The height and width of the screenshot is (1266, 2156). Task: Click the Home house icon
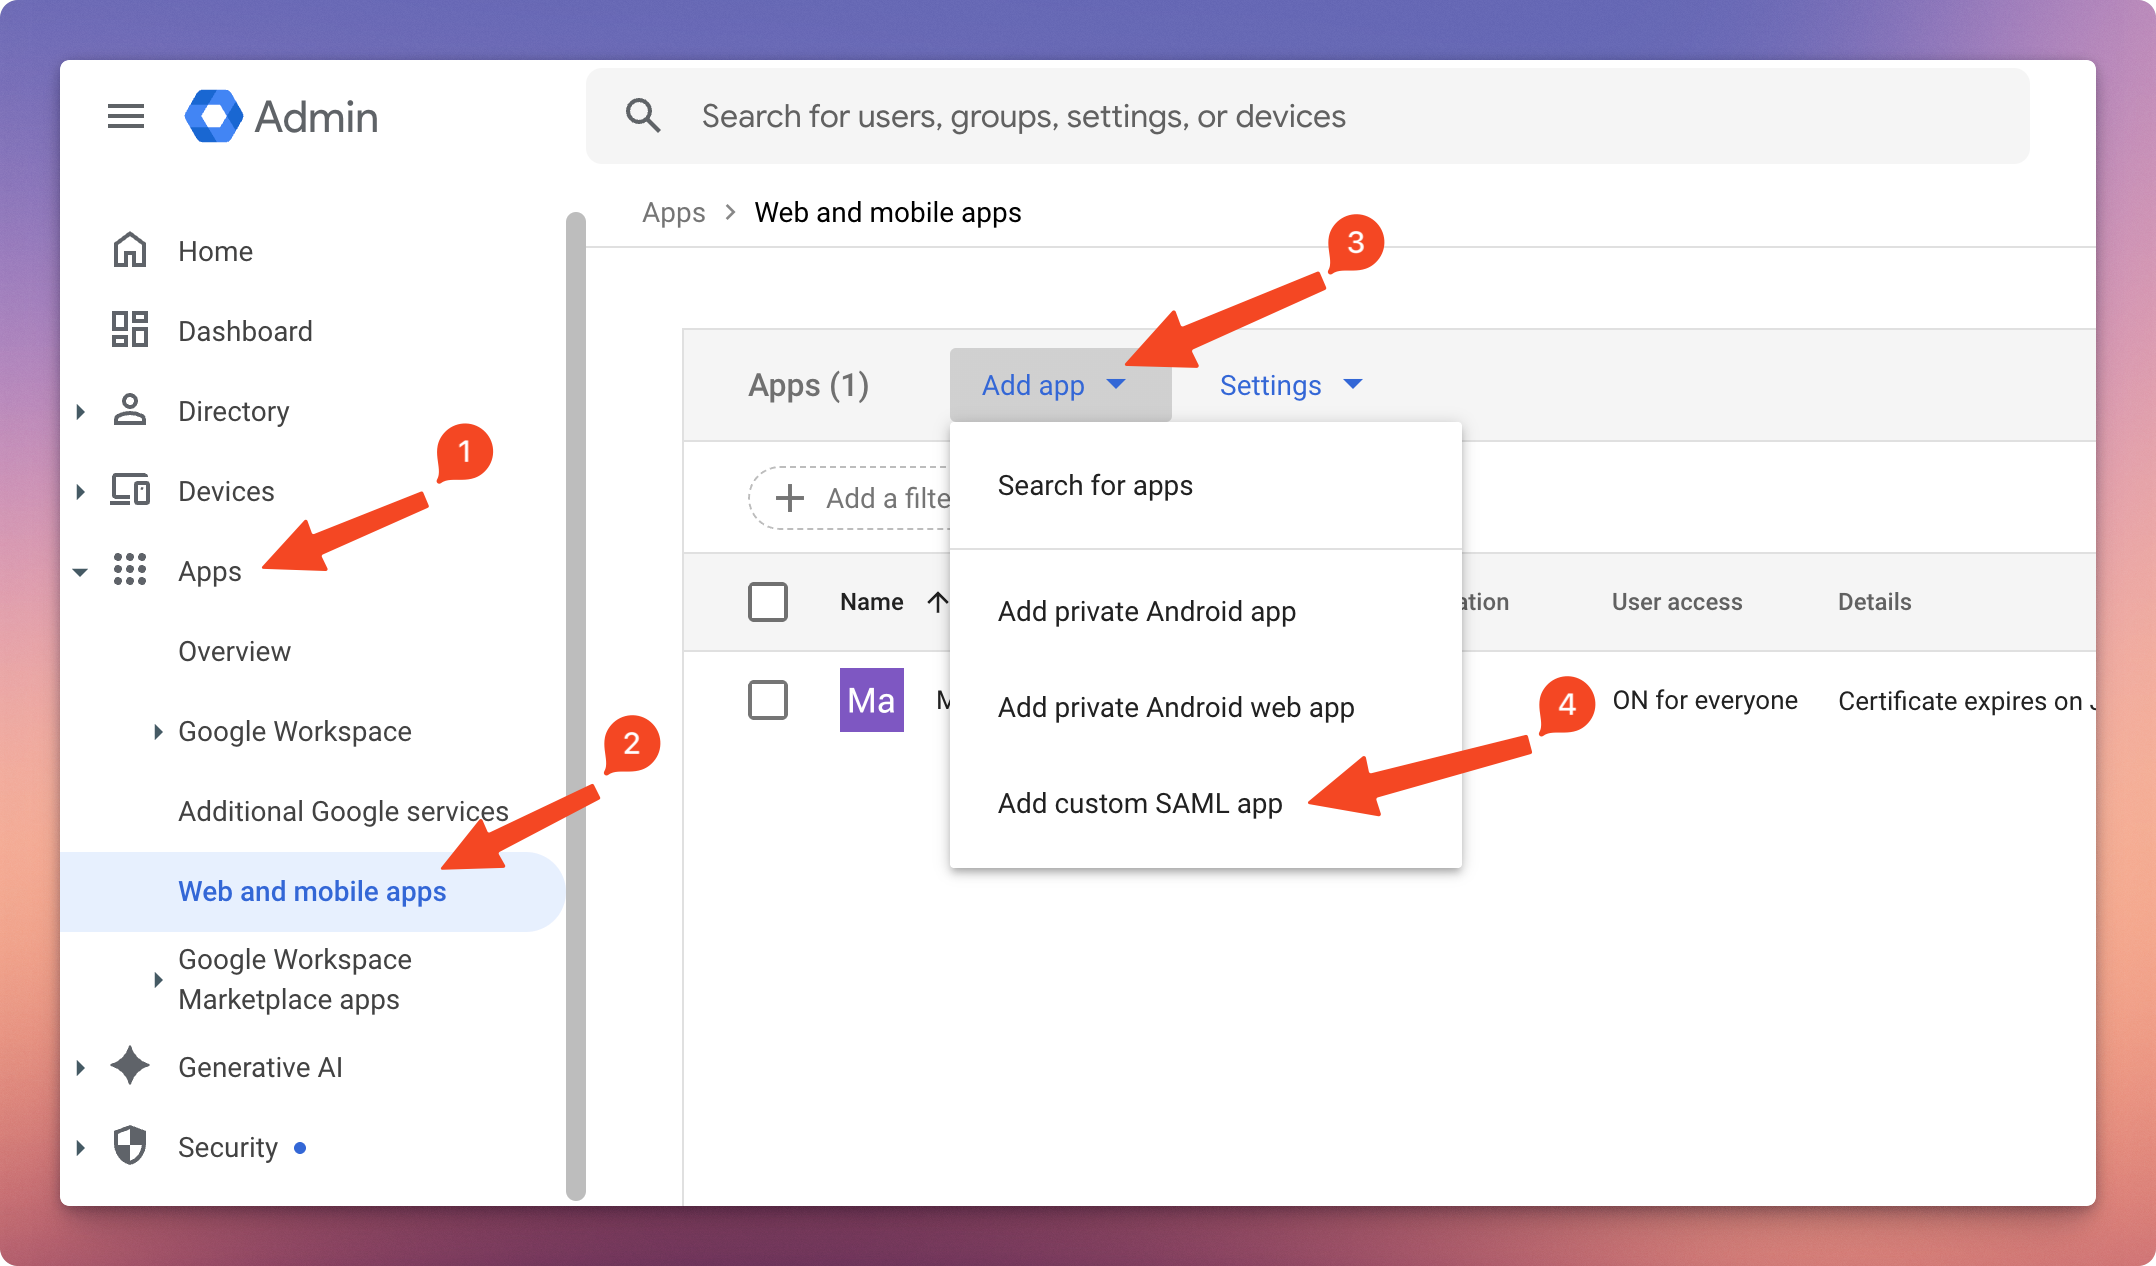[130, 250]
